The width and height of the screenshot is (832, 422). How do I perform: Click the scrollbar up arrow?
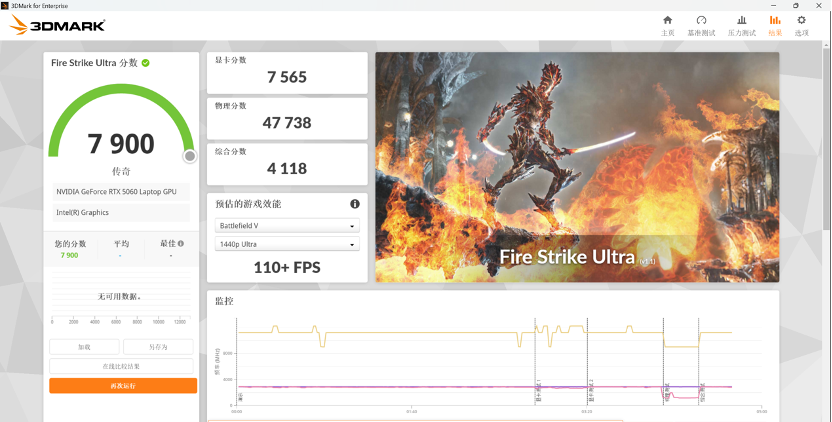pyautogui.click(x=827, y=46)
